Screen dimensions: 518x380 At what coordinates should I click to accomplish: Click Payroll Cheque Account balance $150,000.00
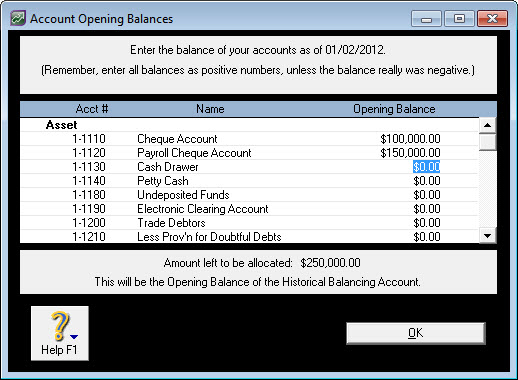(410, 153)
